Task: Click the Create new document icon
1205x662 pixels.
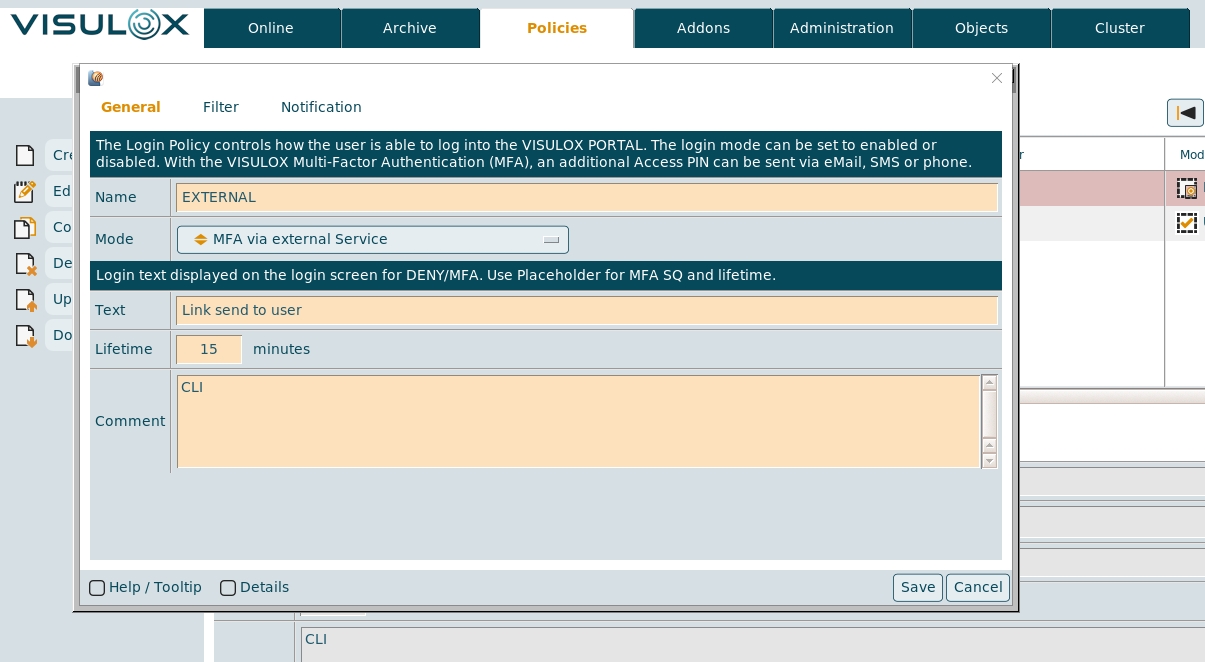Action: click(25, 155)
